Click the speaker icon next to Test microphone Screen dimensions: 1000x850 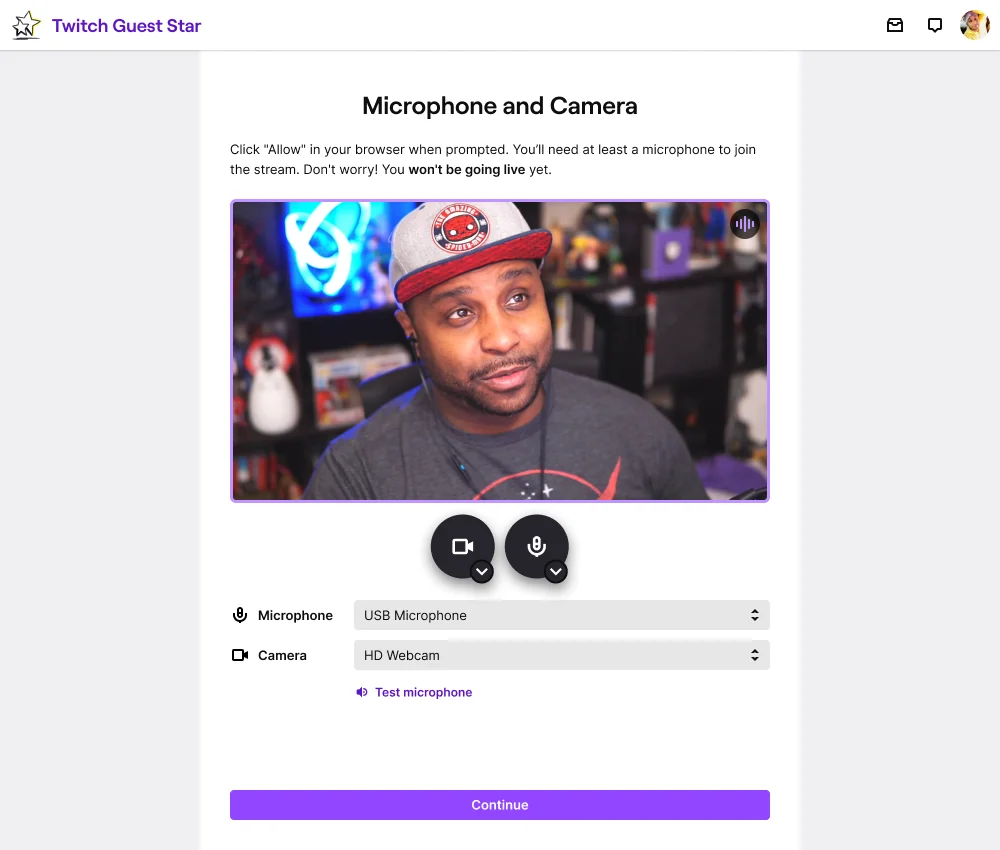point(361,692)
